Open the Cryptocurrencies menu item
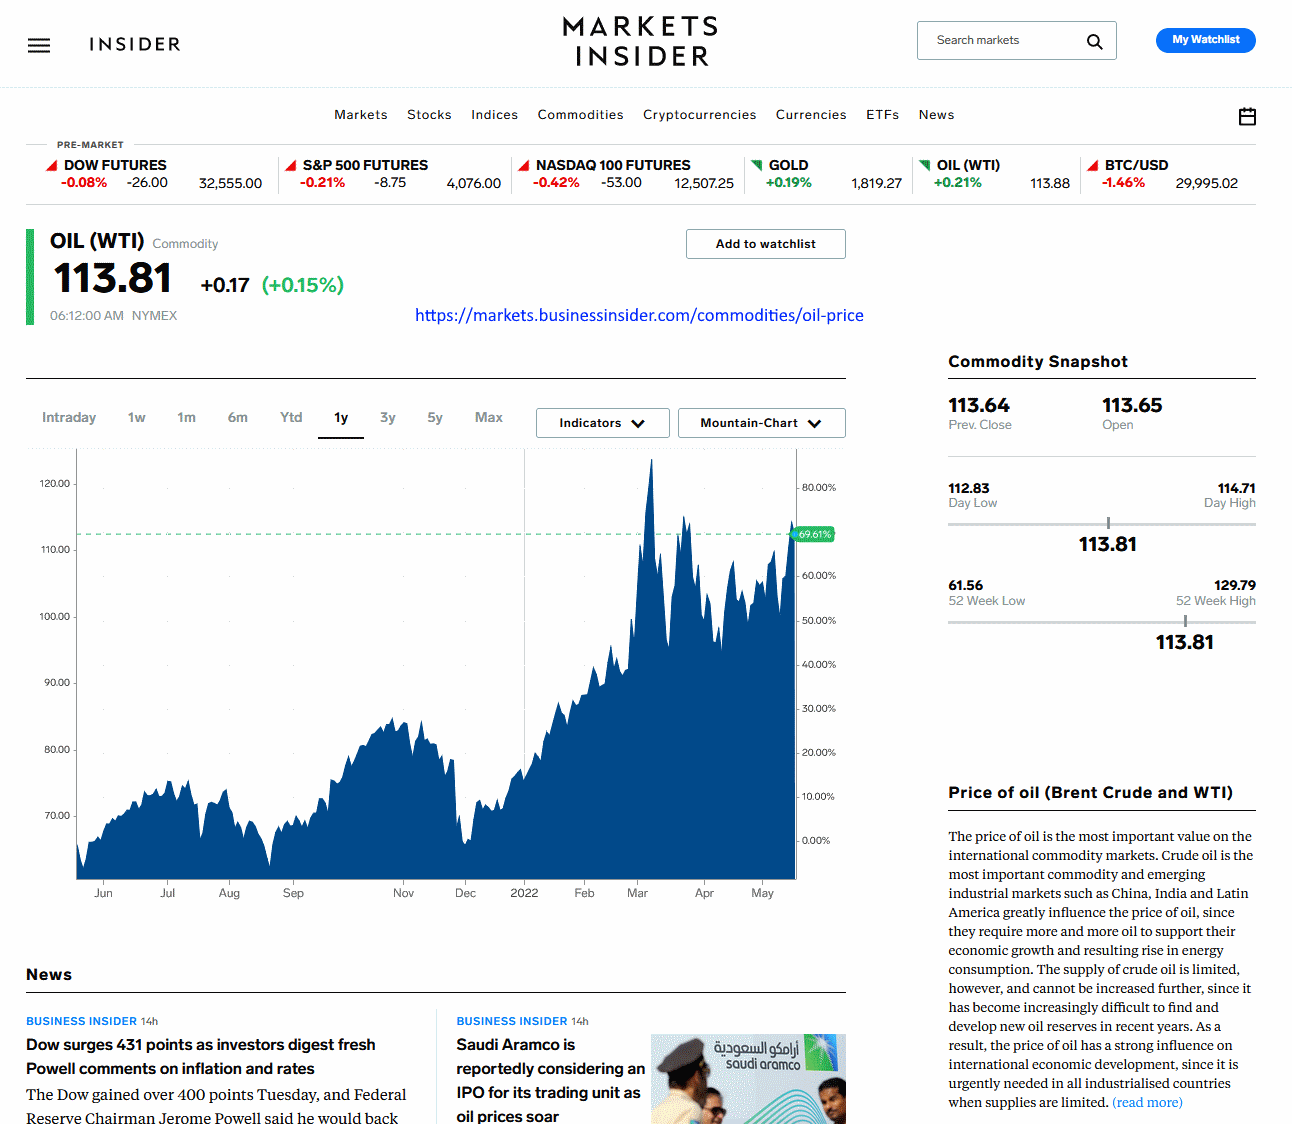Viewport: 1292px width, 1124px height. [x=700, y=115]
